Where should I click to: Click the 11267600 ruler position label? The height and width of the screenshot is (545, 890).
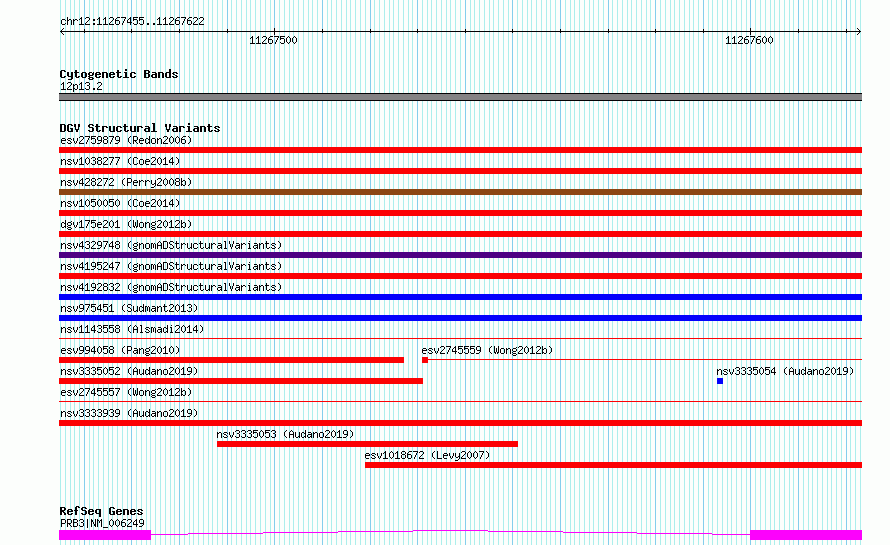pos(749,40)
